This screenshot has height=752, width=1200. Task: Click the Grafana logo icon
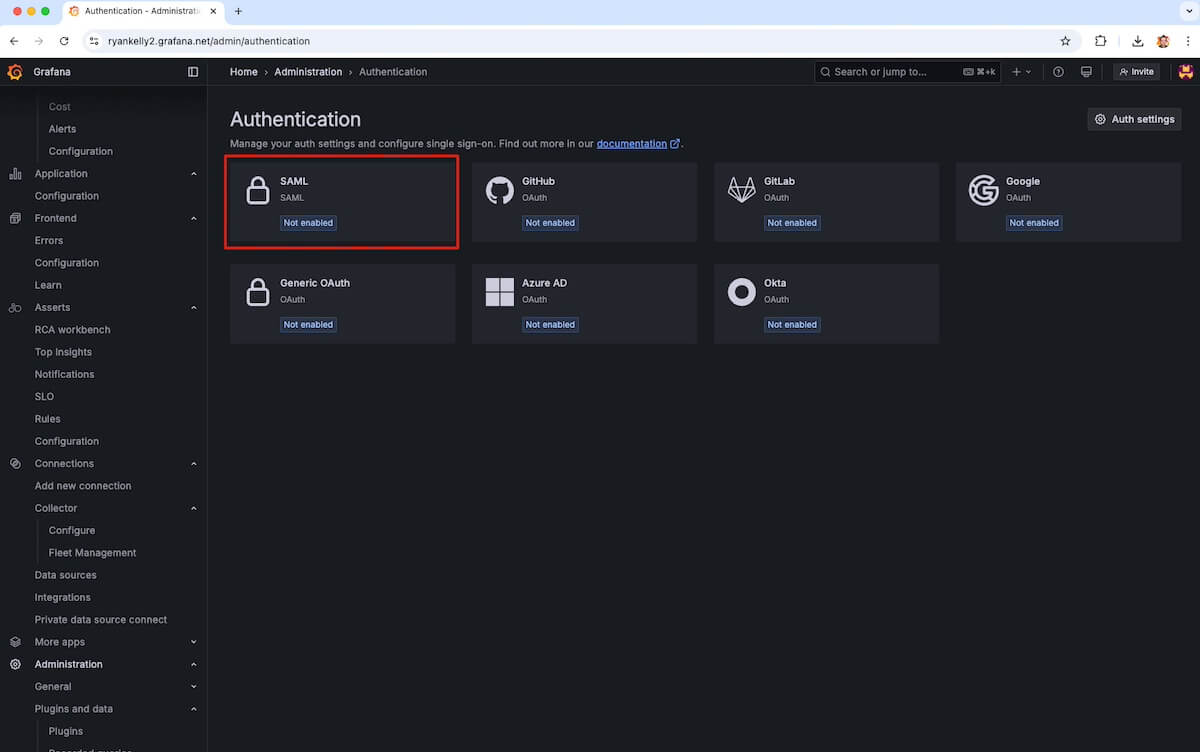click(15, 72)
